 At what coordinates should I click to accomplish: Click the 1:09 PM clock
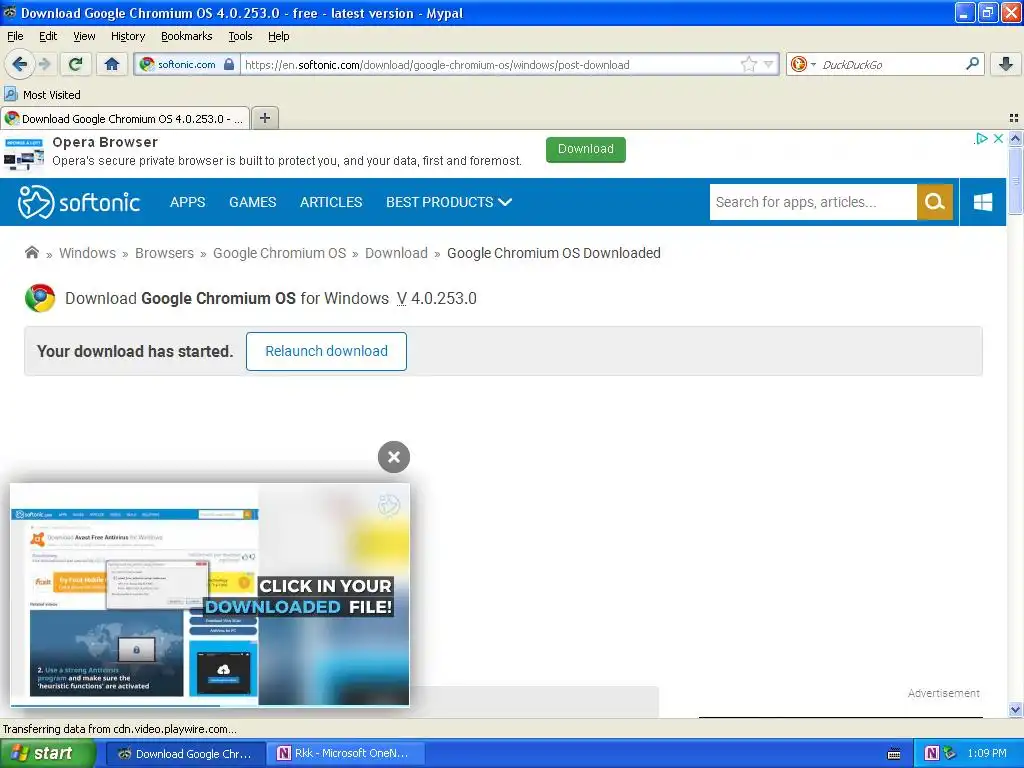(x=987, y=754)
